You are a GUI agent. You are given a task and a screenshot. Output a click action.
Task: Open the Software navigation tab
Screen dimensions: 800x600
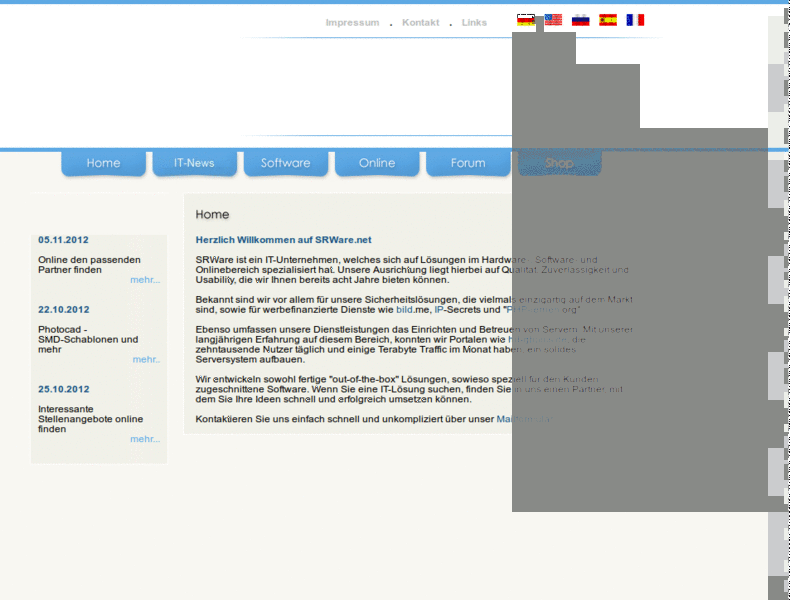point(286,163)
